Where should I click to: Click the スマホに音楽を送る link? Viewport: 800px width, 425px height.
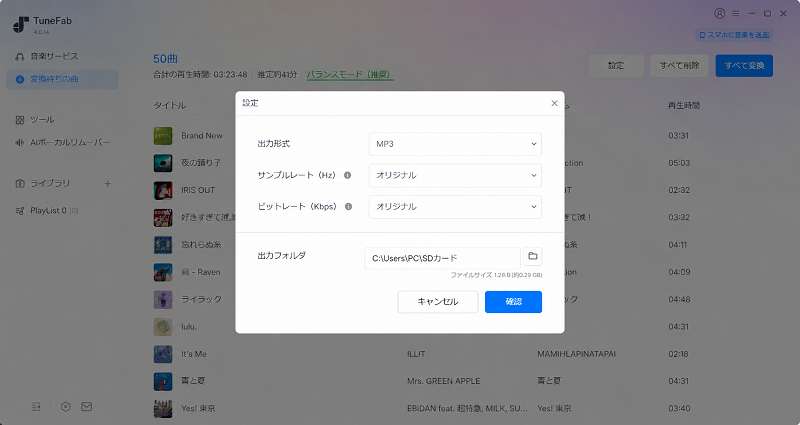pyautogui.click(x=735, y=35)
